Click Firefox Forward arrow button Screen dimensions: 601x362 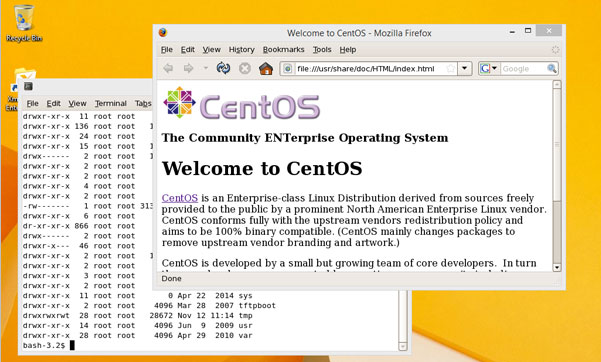click(x=188, y=69)
